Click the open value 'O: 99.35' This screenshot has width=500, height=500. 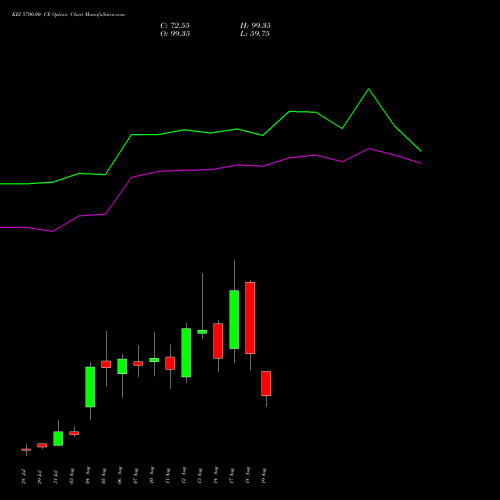click(175, 34)
